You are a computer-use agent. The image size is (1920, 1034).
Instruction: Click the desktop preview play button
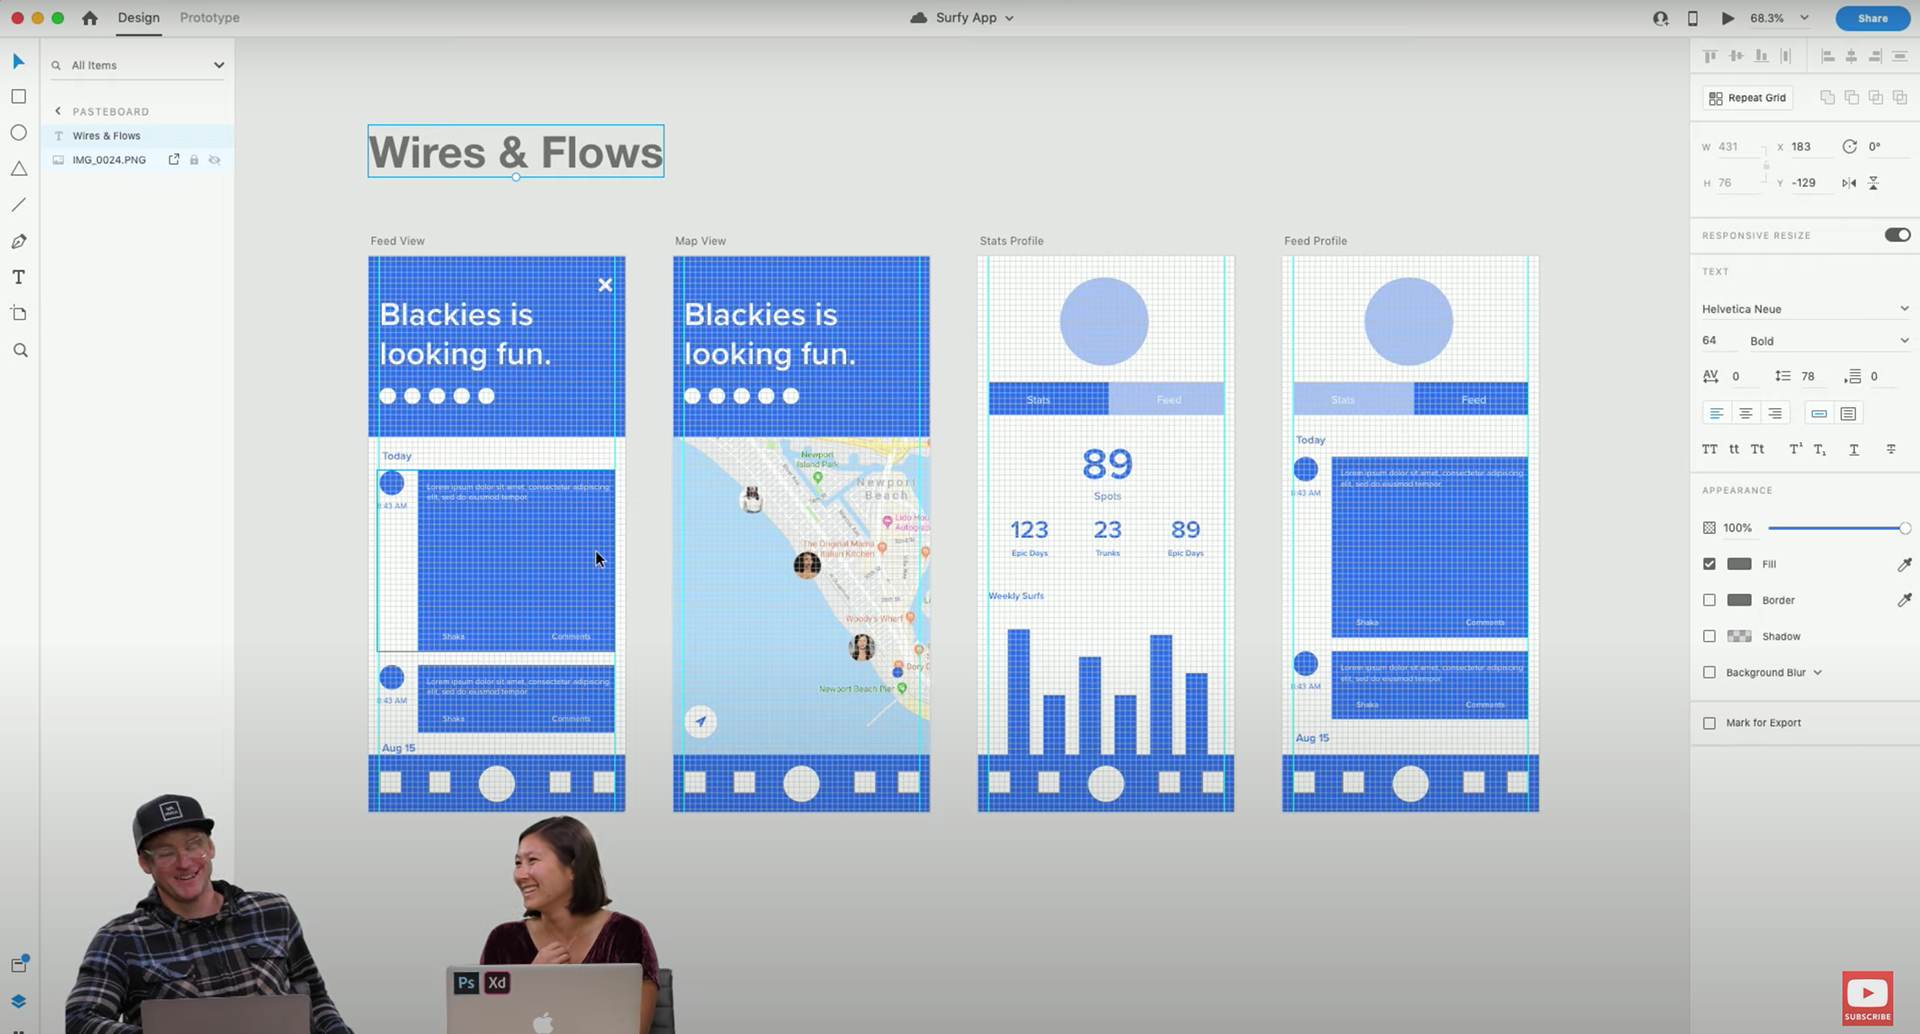point(1727,18)
